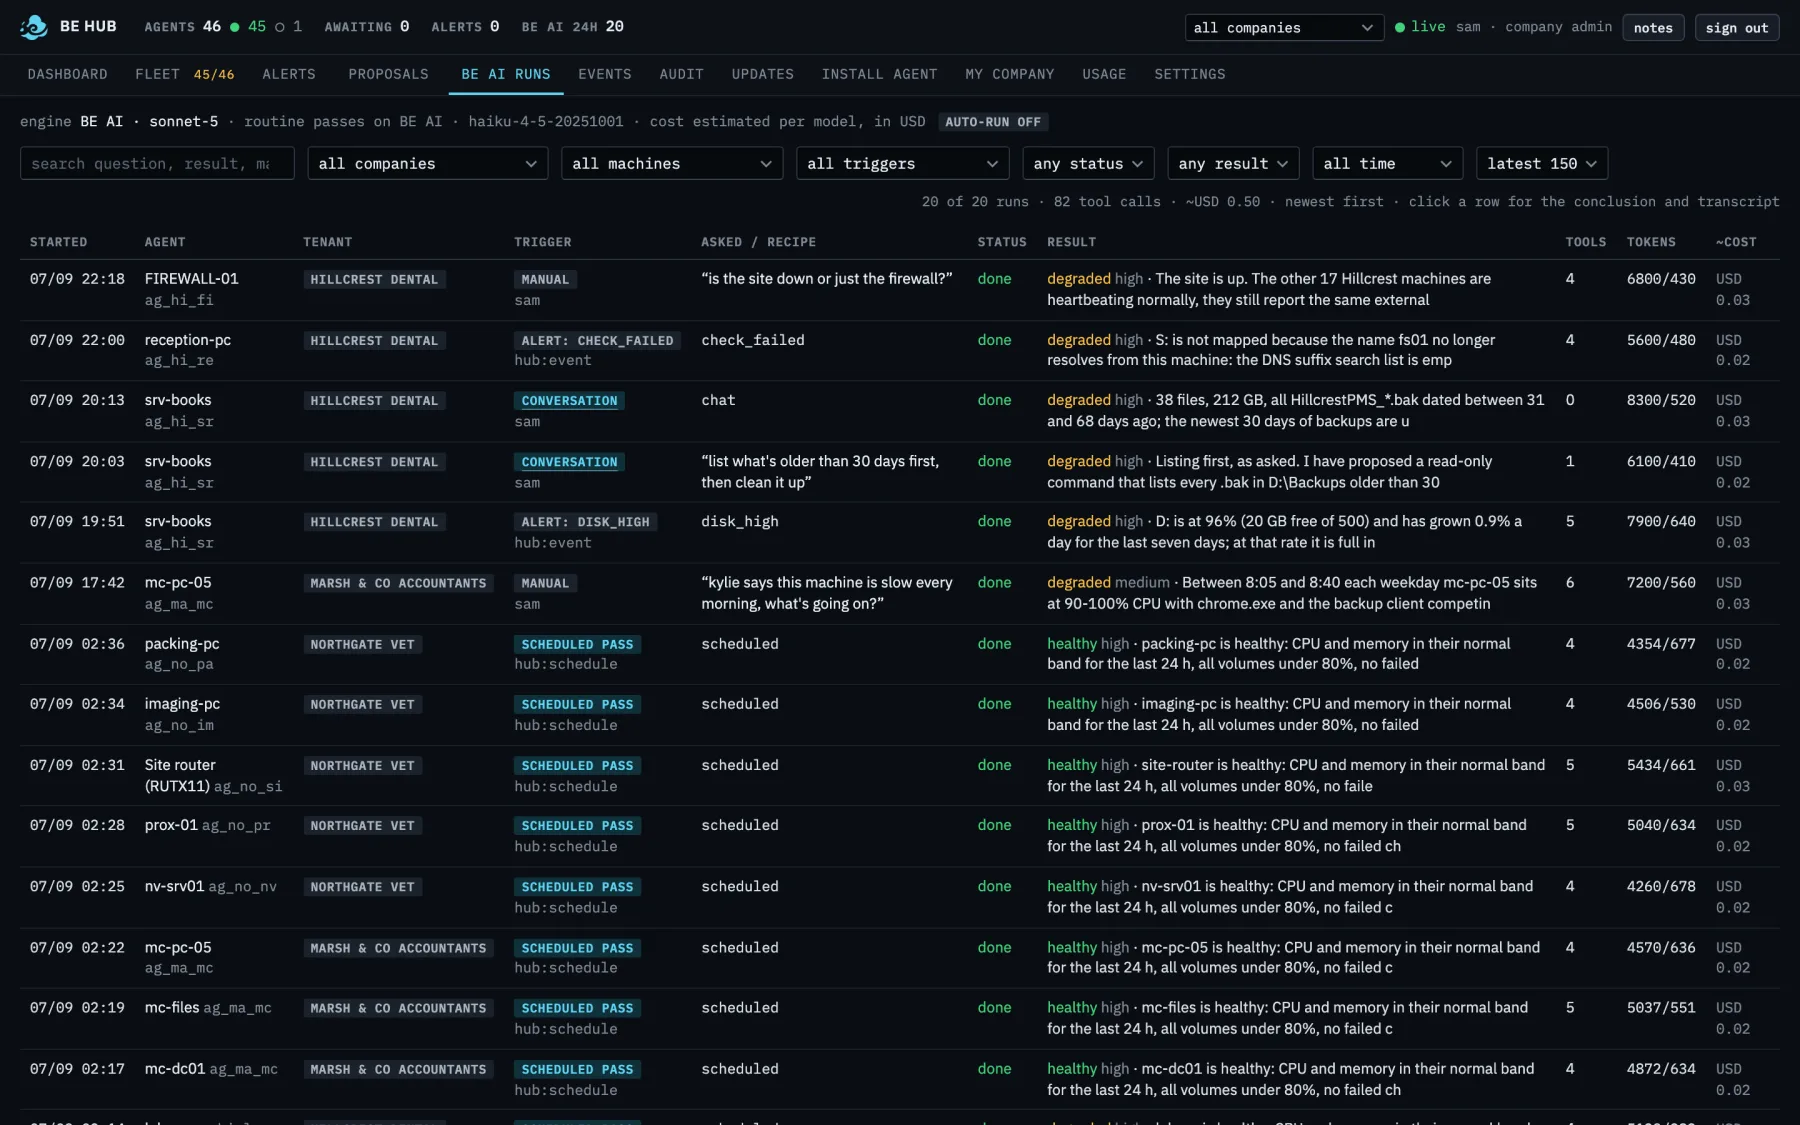Click the STARTED column header

(x=58, y=242)
